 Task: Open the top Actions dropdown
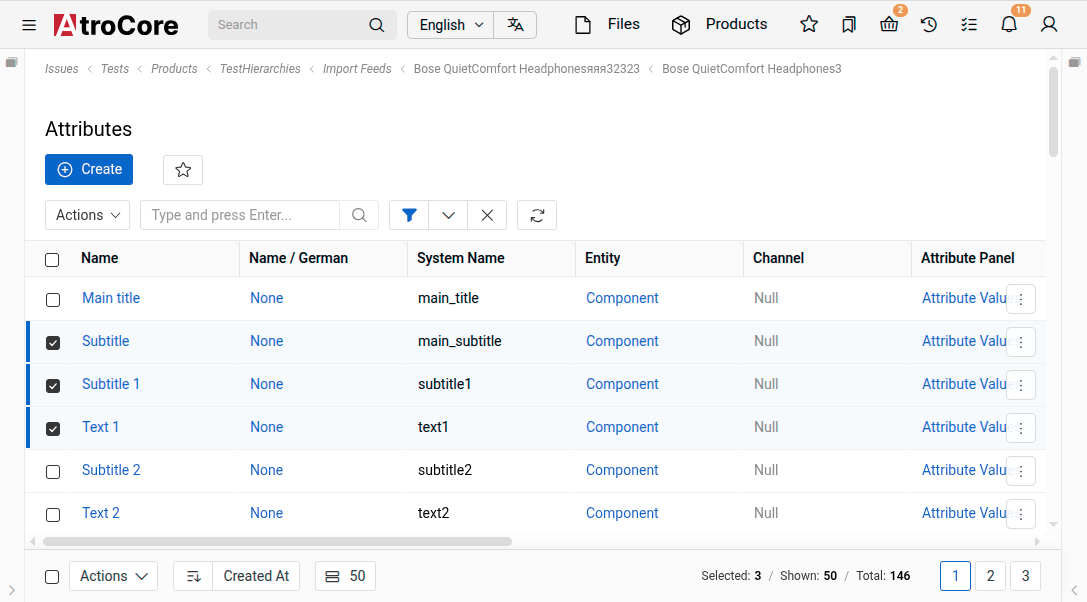[87, 215]
